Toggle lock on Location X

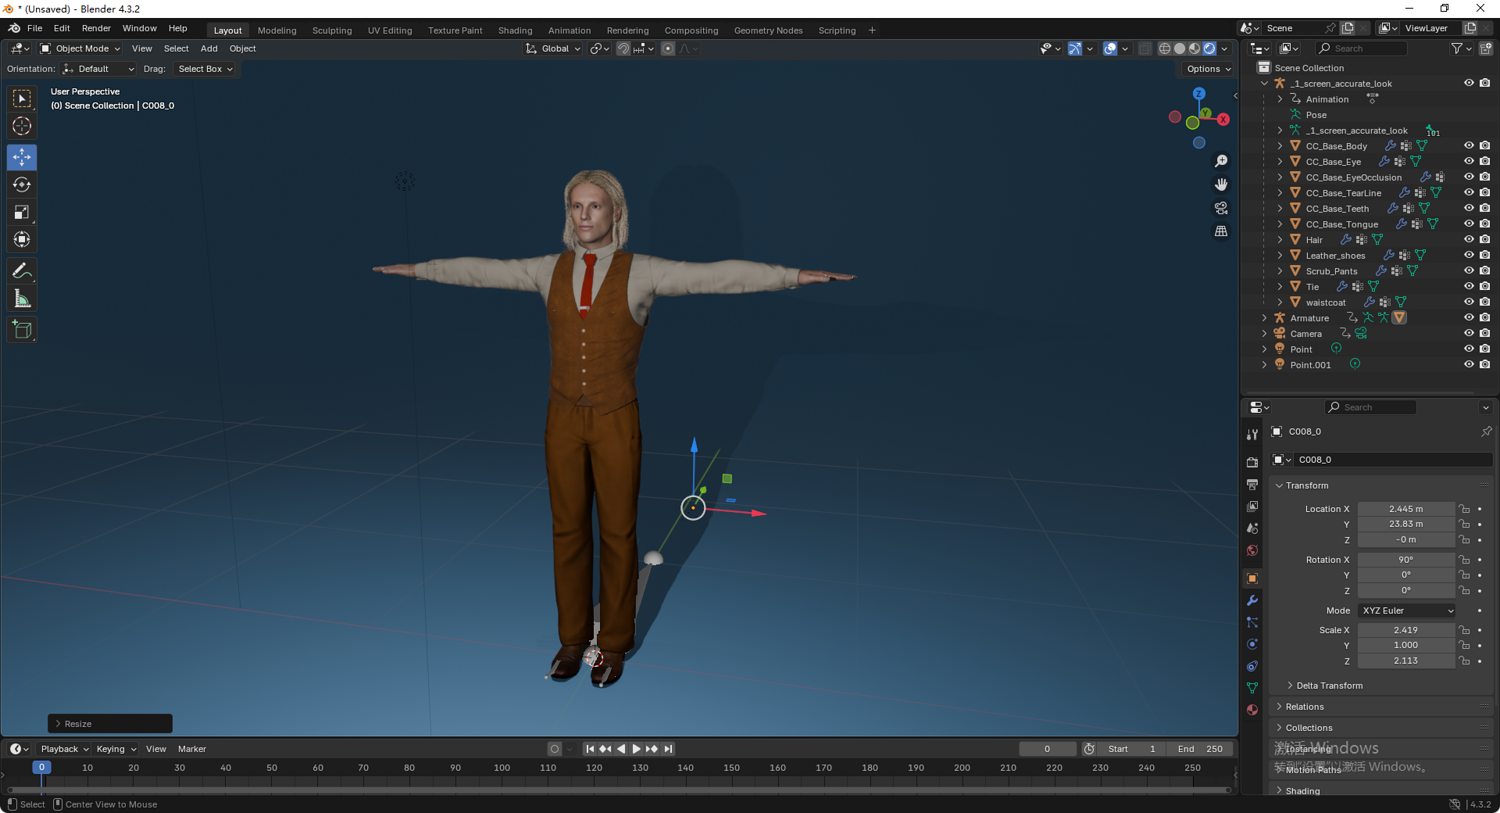click(x=1464, y=509)
